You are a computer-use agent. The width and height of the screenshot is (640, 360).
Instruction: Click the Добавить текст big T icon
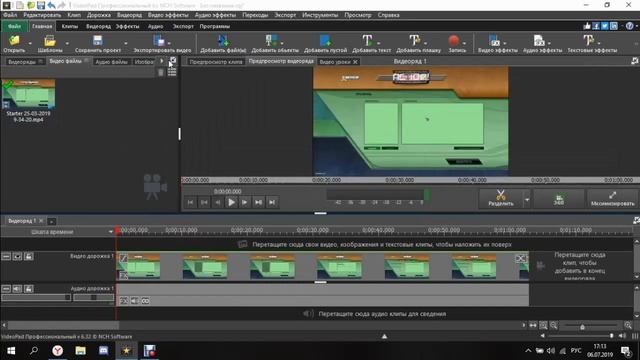click(x=367, y=40)
